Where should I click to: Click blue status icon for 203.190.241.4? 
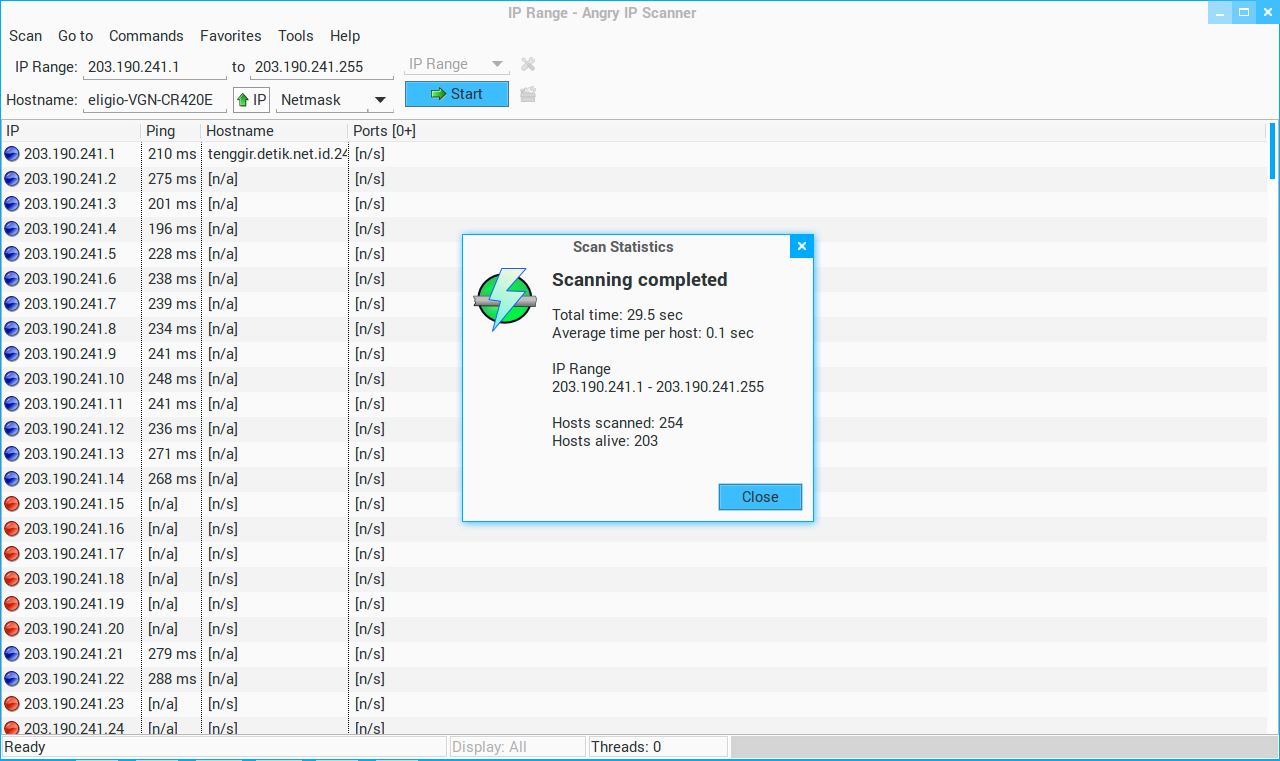(x=12, y=229)
